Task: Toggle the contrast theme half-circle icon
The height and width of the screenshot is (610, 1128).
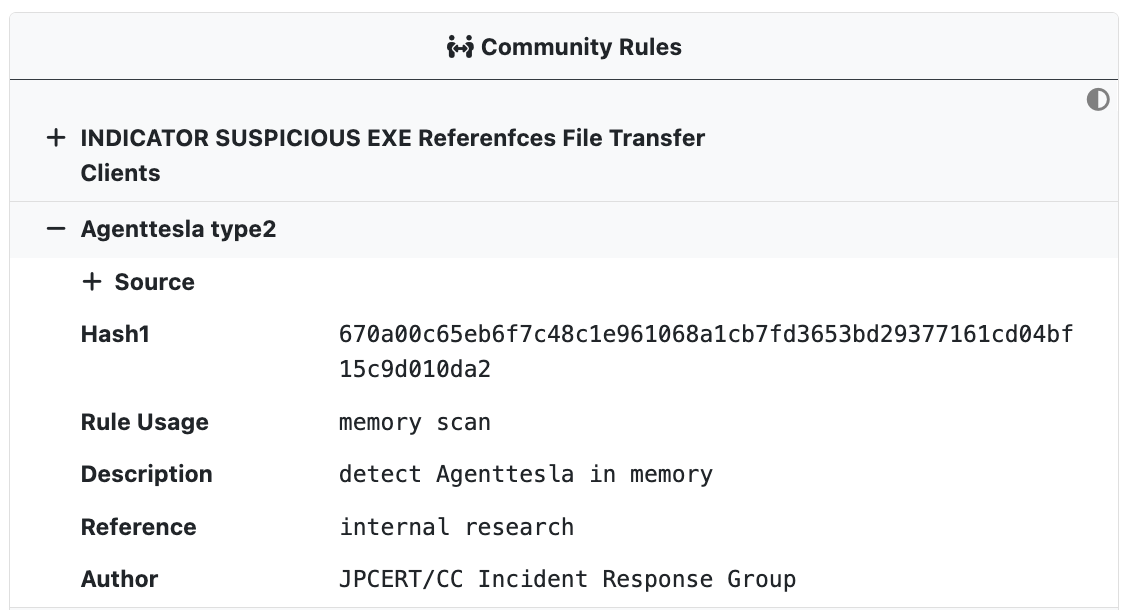Action: pyautogui.click(x=1098, y=99)
